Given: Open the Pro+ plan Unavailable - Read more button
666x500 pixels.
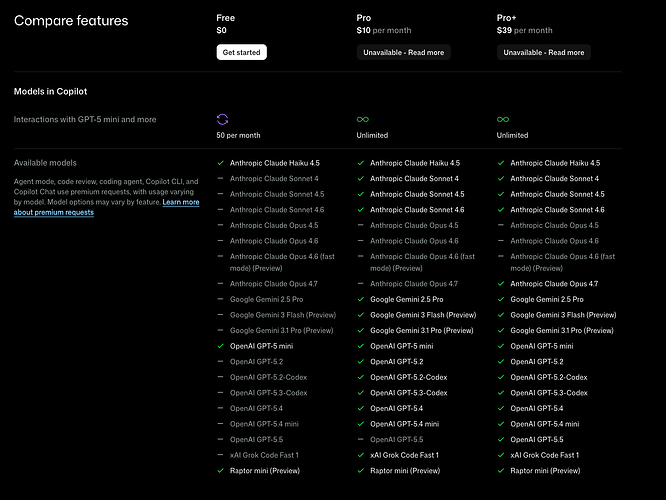Looking at the screenshot, I should coord(543,52).
